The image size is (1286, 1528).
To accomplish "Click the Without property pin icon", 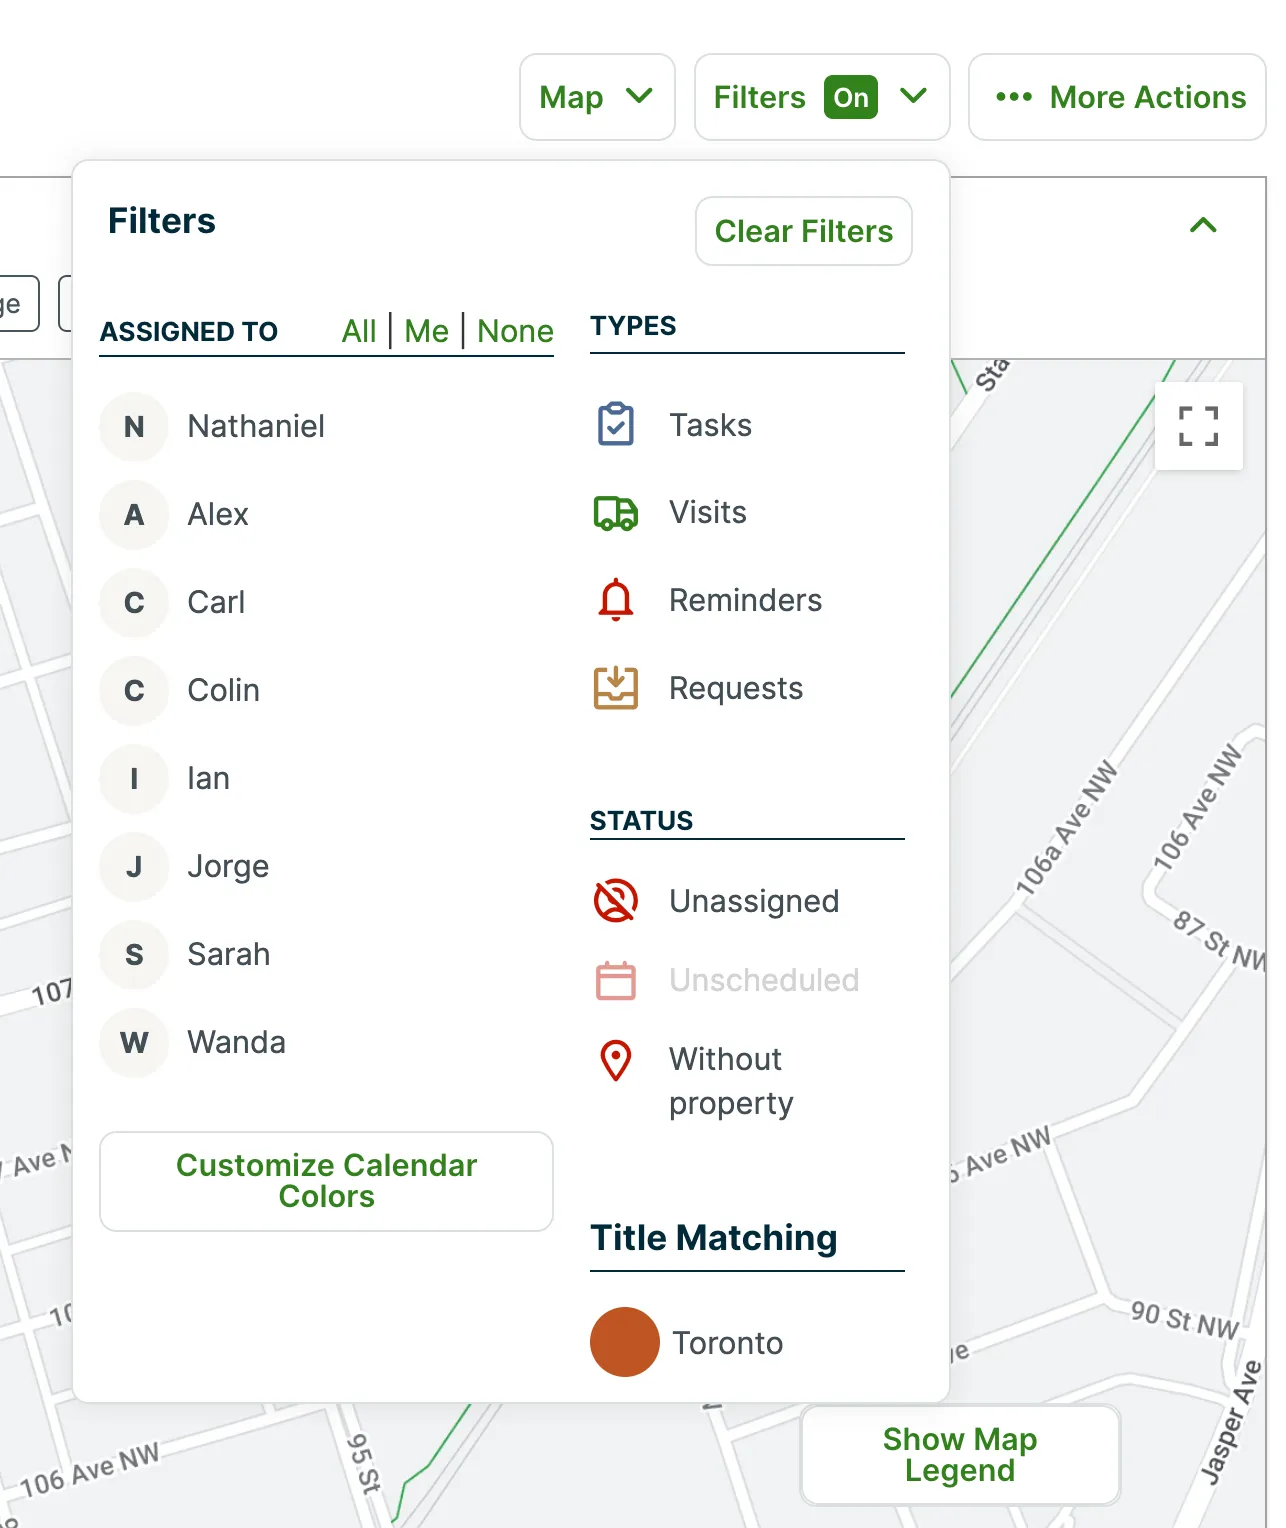I will click(x=616, y=1060).
